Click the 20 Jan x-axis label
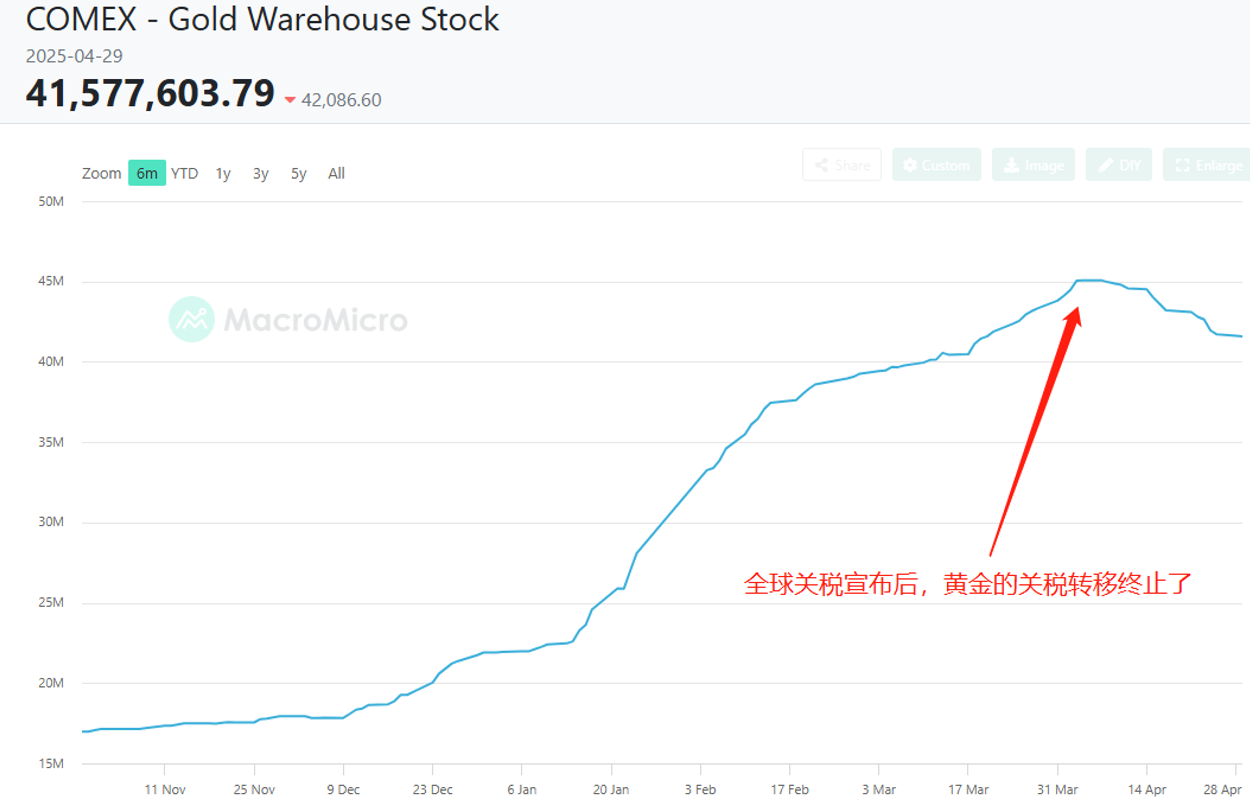 (x=611, y=789)
